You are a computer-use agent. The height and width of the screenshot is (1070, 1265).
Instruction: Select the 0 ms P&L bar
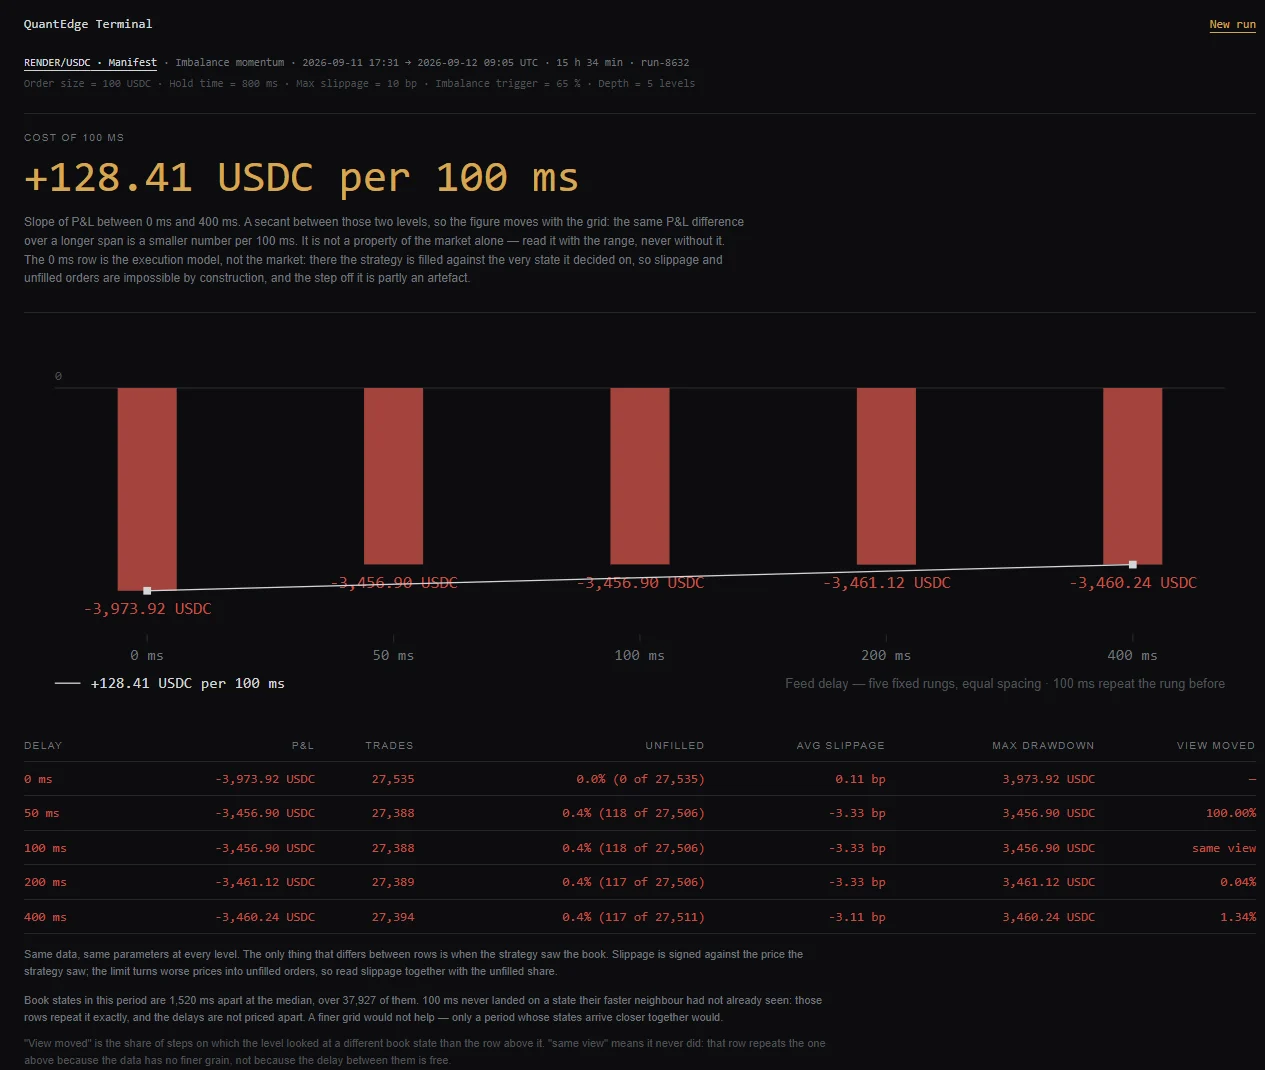click(147, 489)
